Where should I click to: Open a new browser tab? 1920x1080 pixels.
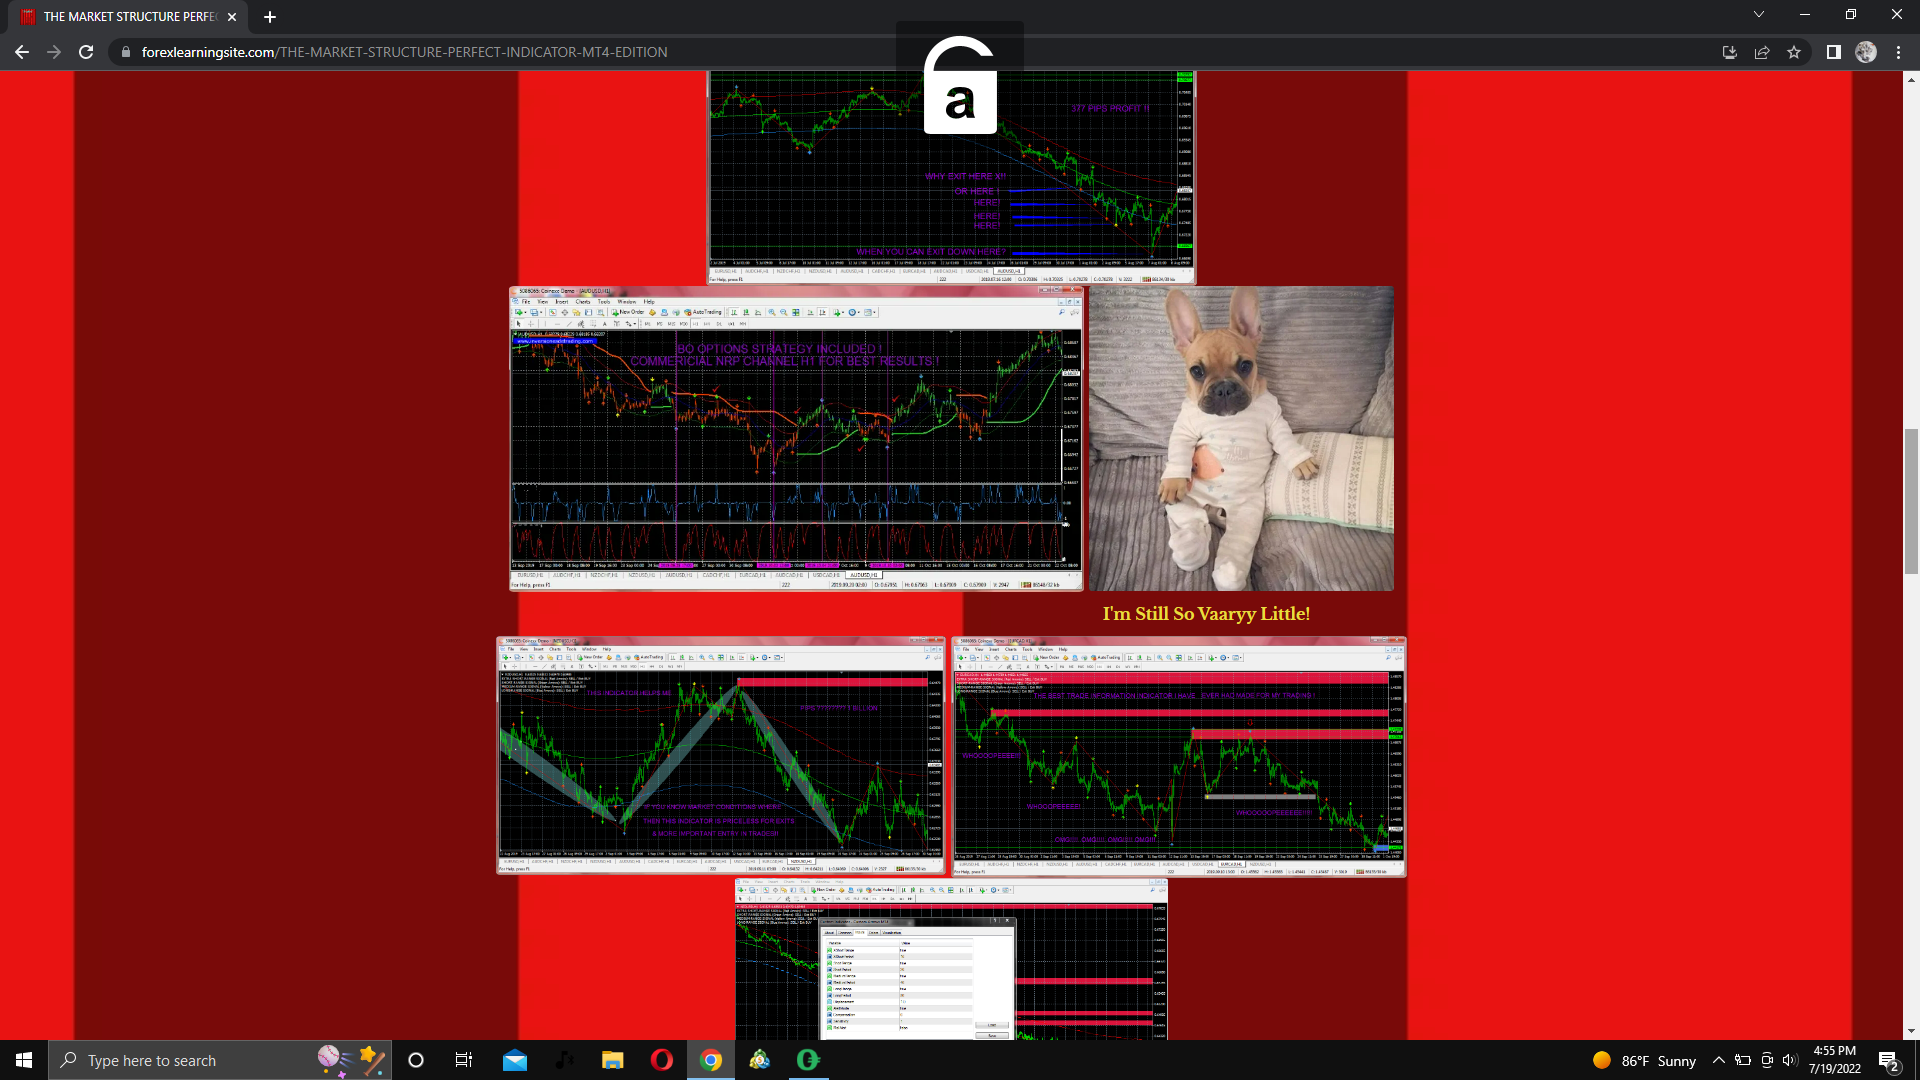(x=270, y=17)
